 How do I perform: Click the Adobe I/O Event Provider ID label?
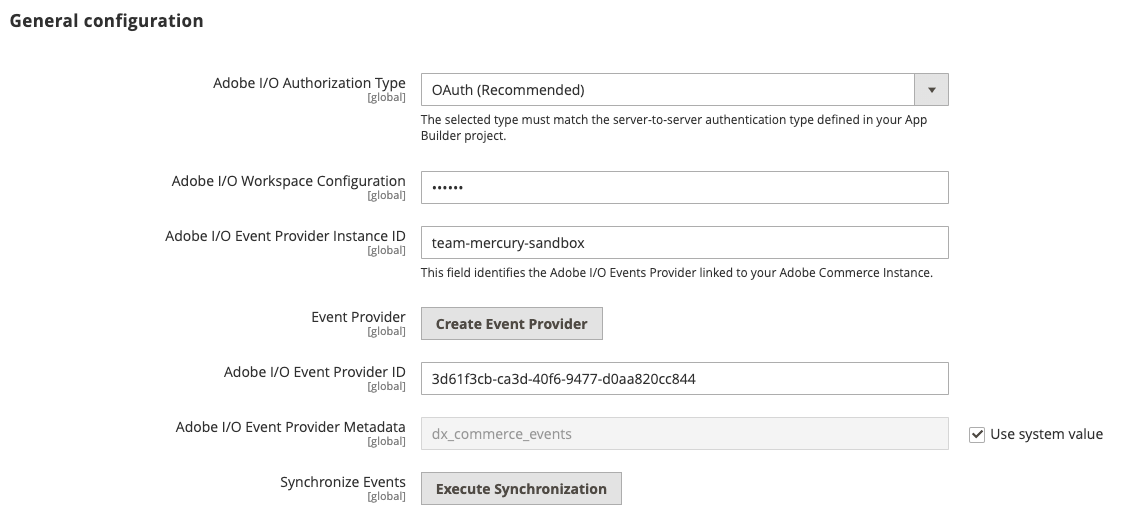pyautogui.click(x=314, y=372)
